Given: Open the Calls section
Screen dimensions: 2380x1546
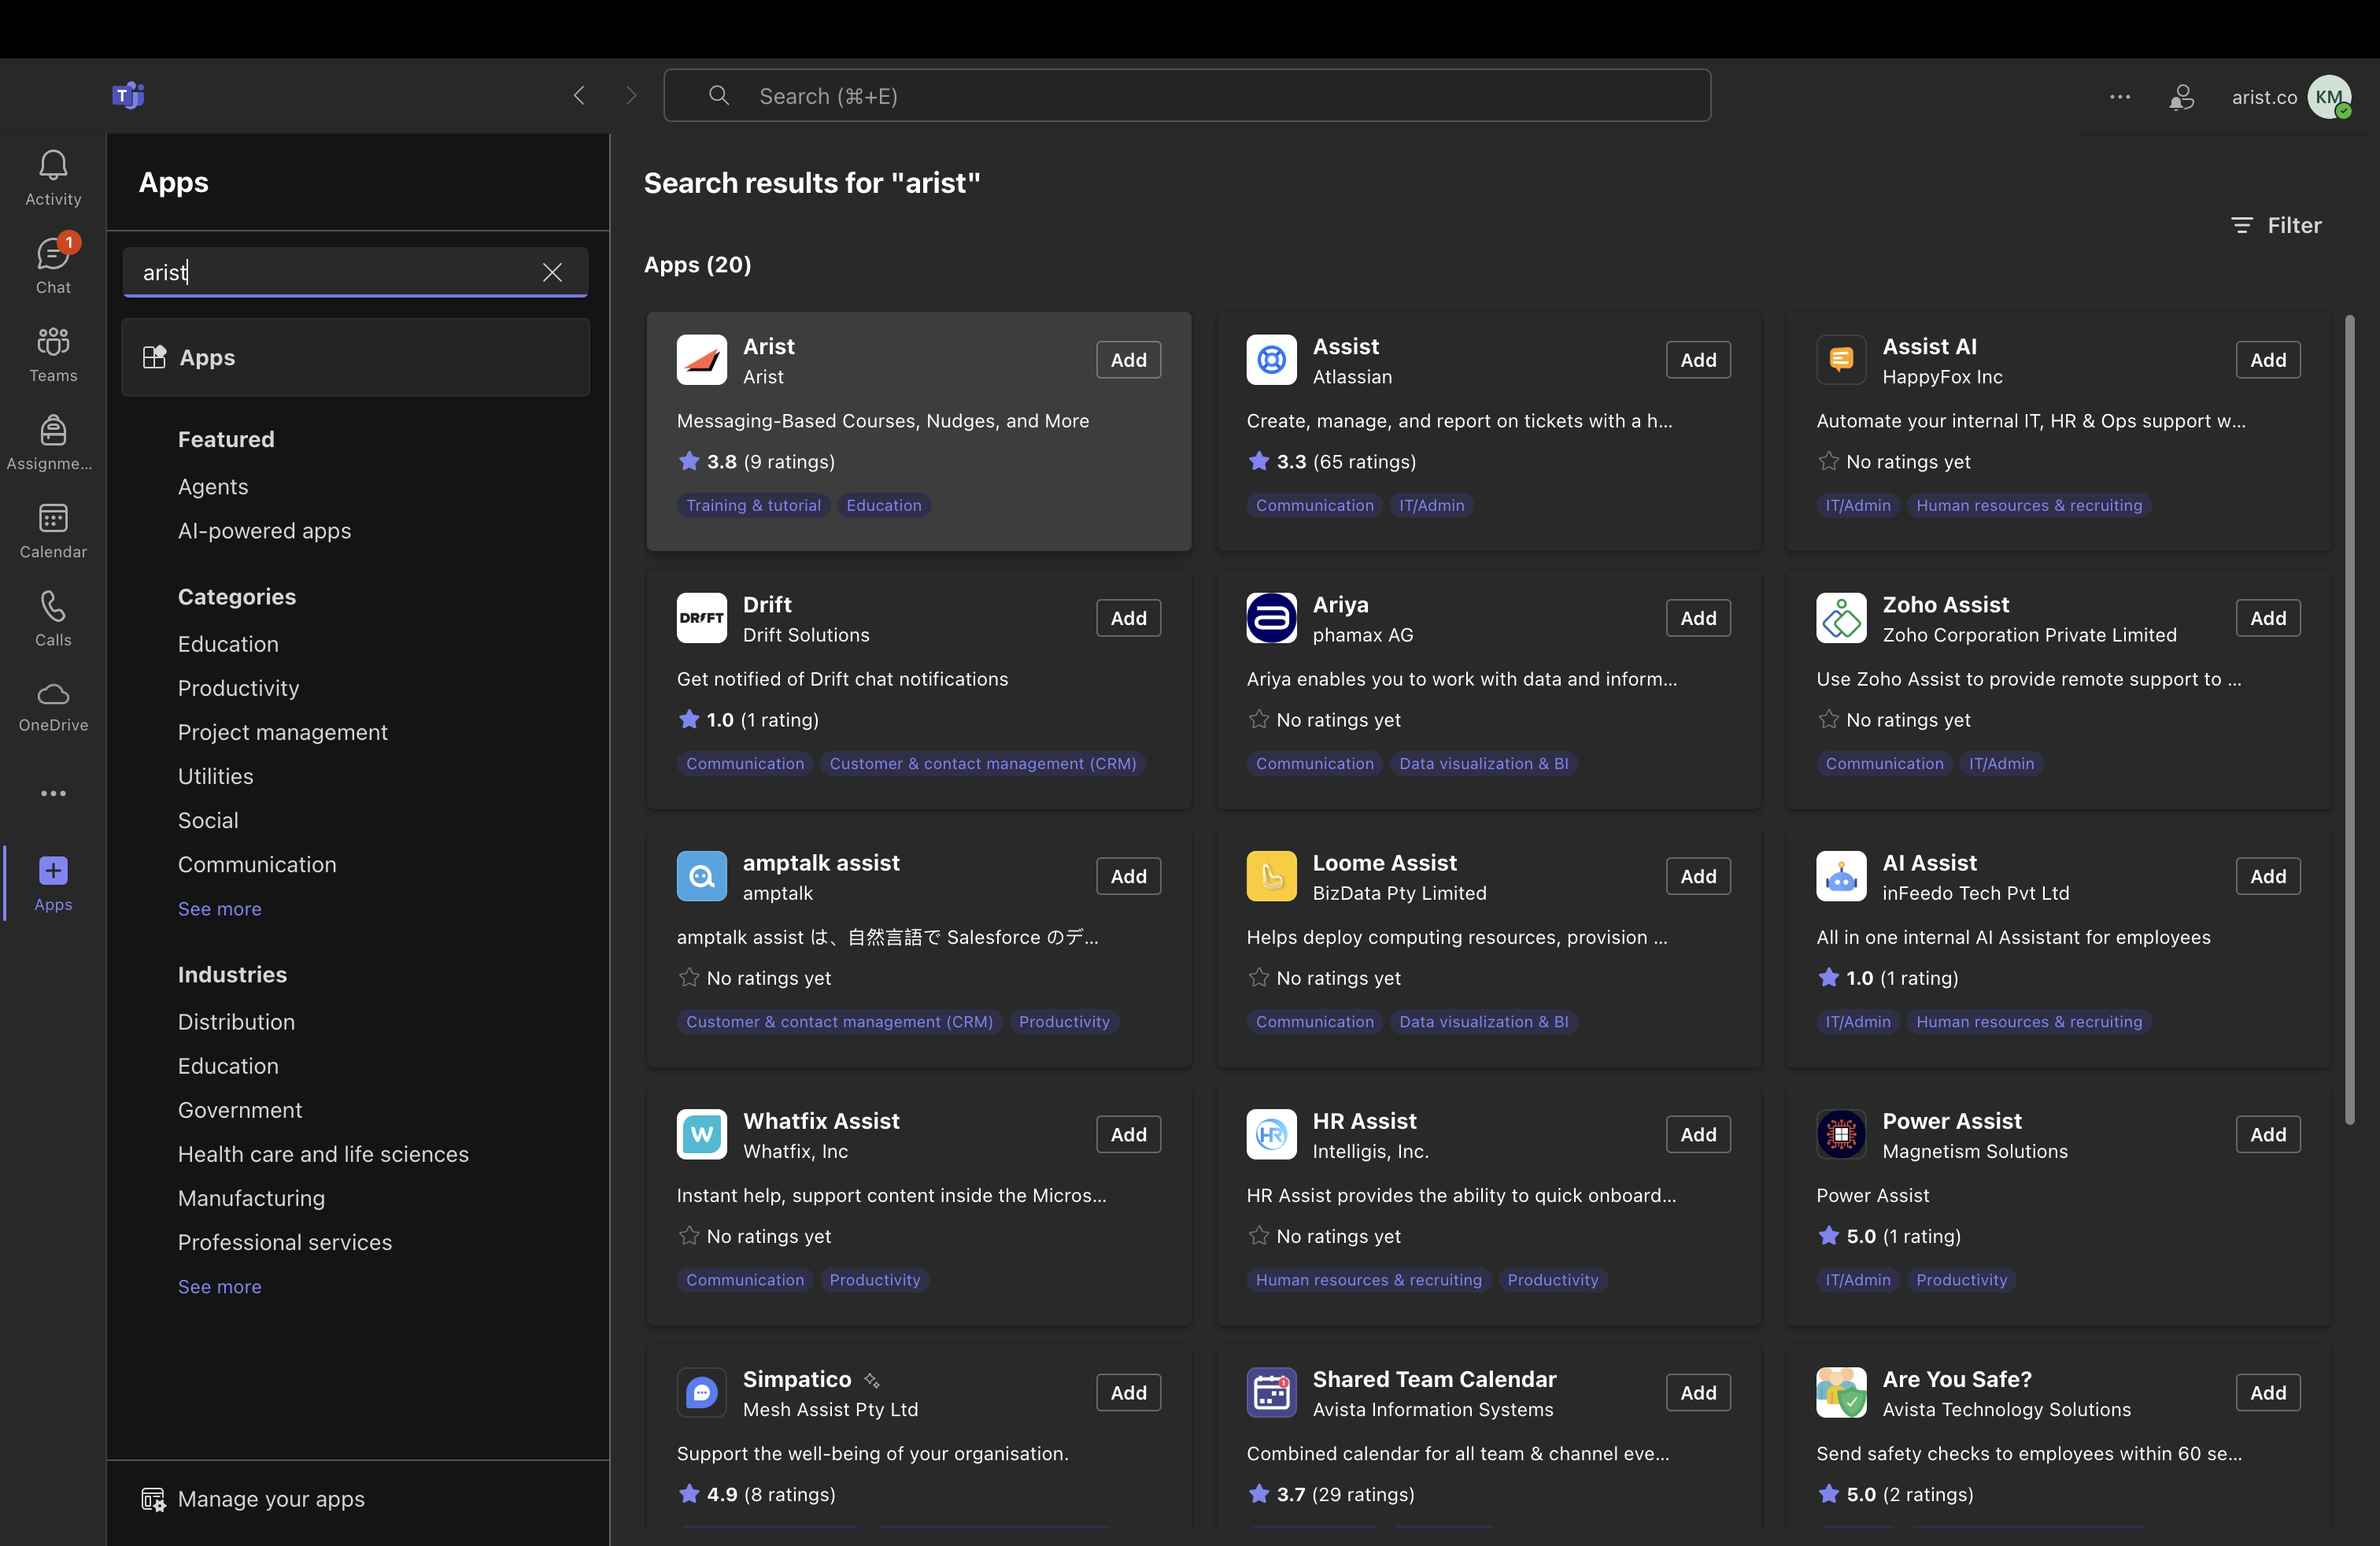Looking at the screenshot, I should coord(53,618).
